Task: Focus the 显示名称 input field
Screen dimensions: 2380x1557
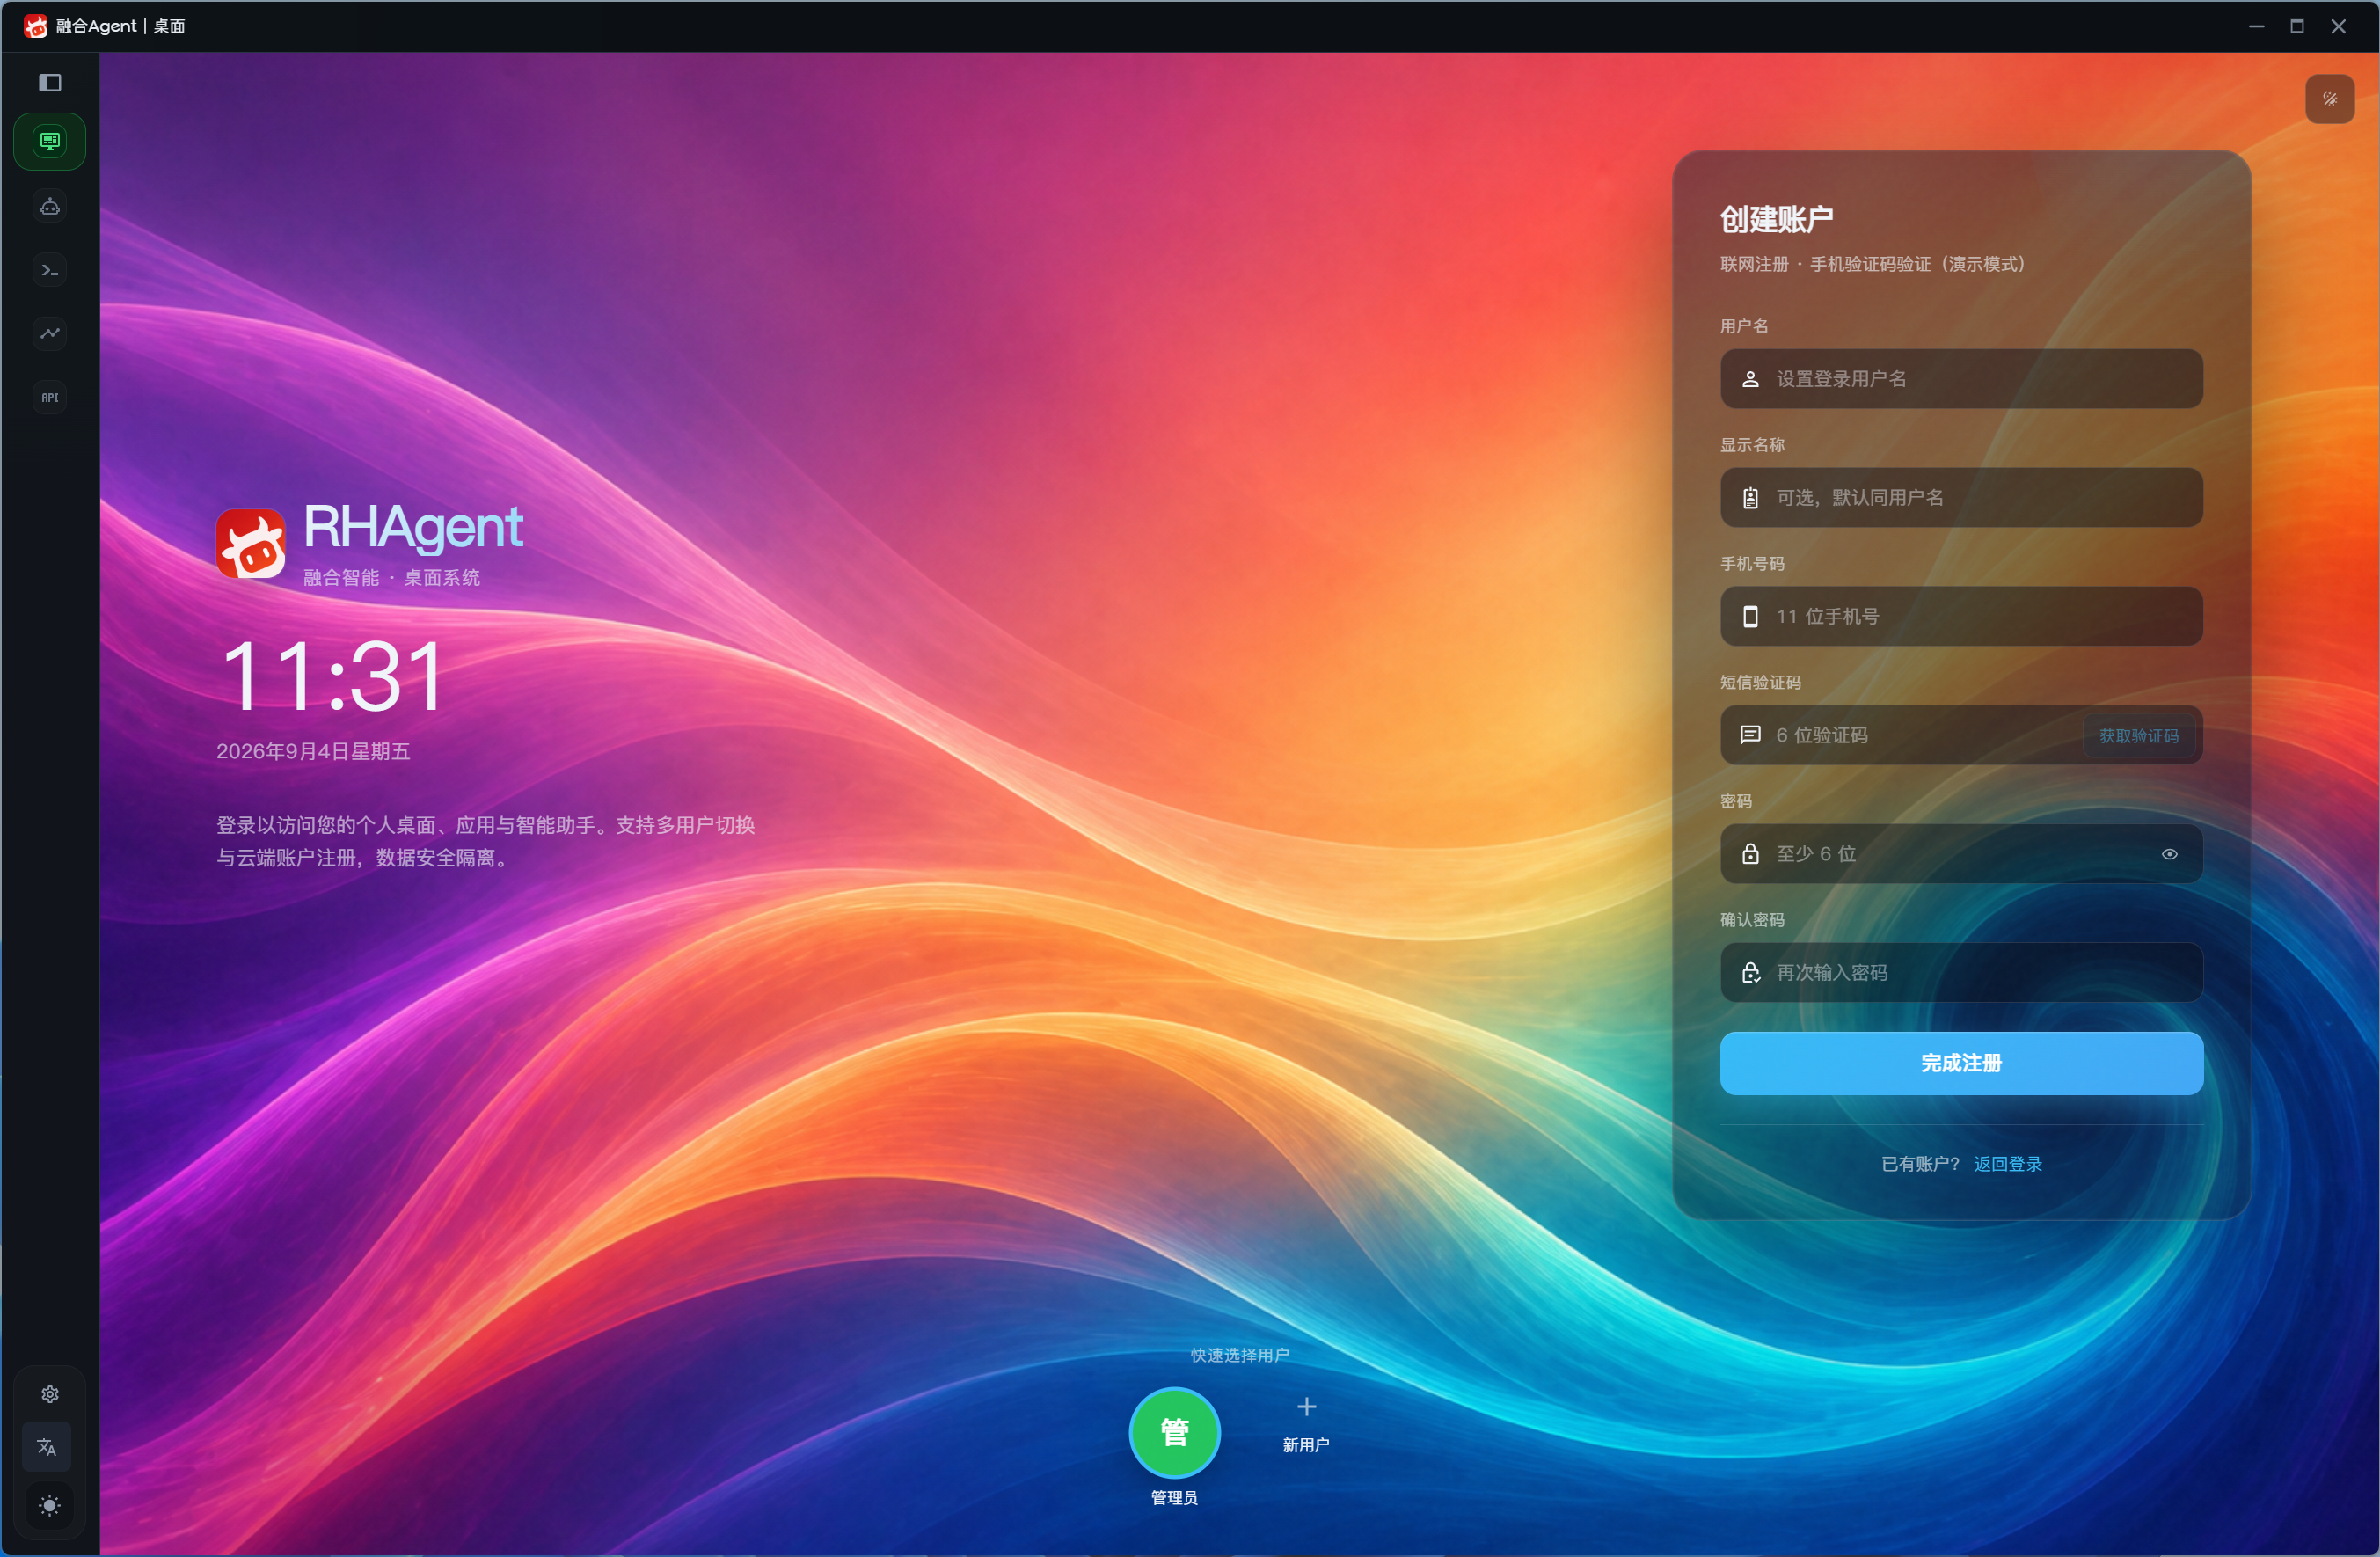Action: (1961, 498)
